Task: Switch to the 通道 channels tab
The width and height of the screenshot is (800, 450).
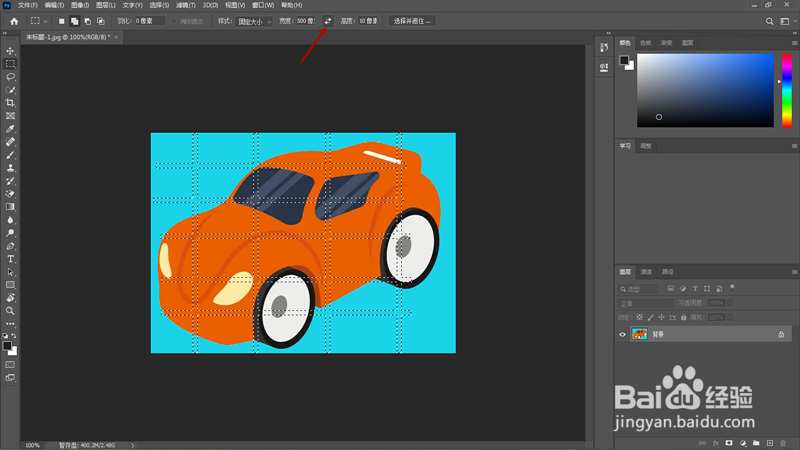Action: point(647,272)
